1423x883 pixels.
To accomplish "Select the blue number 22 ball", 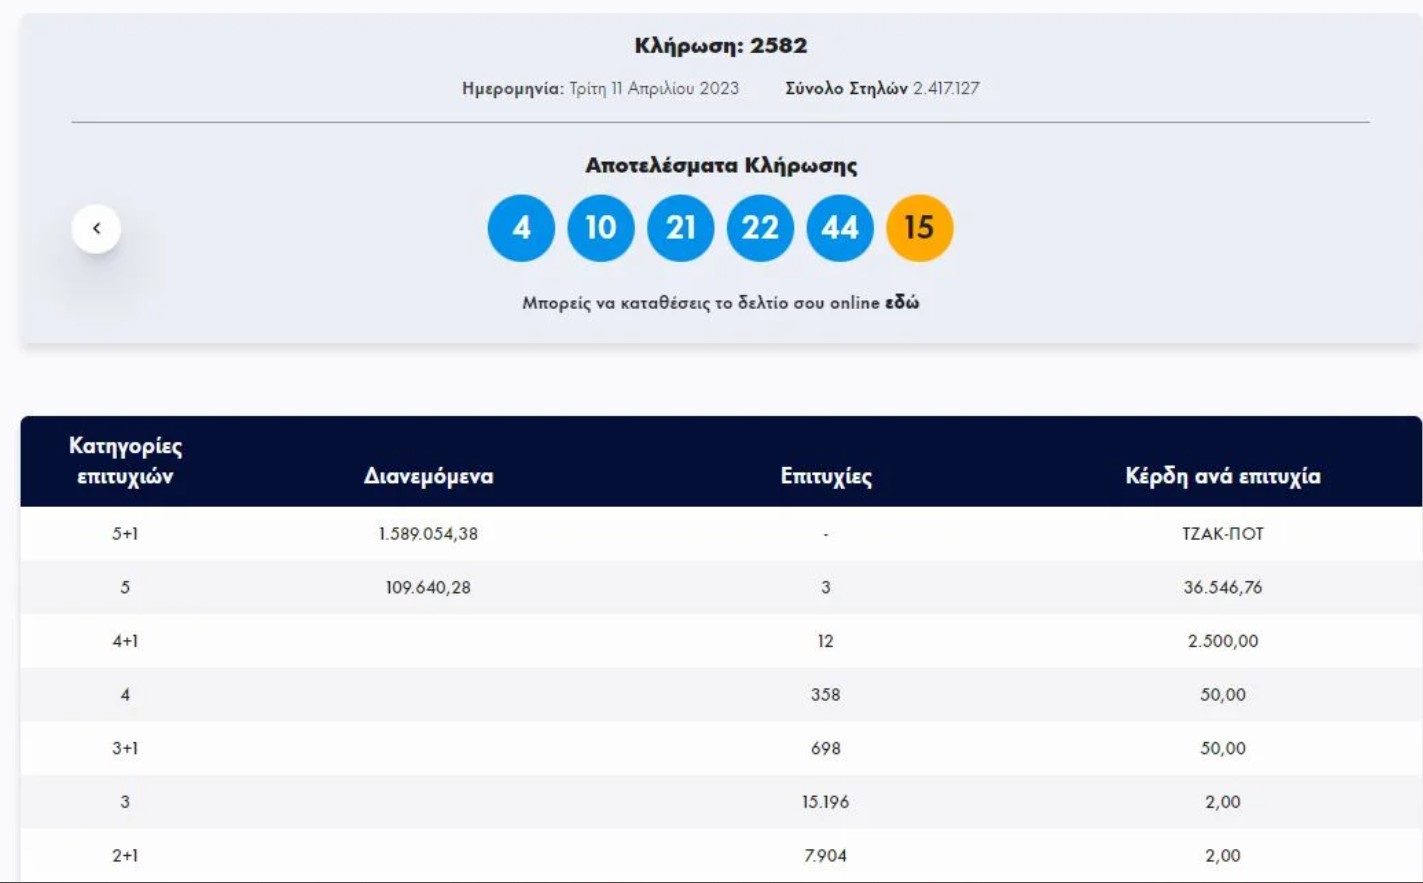I will point(760,228).
